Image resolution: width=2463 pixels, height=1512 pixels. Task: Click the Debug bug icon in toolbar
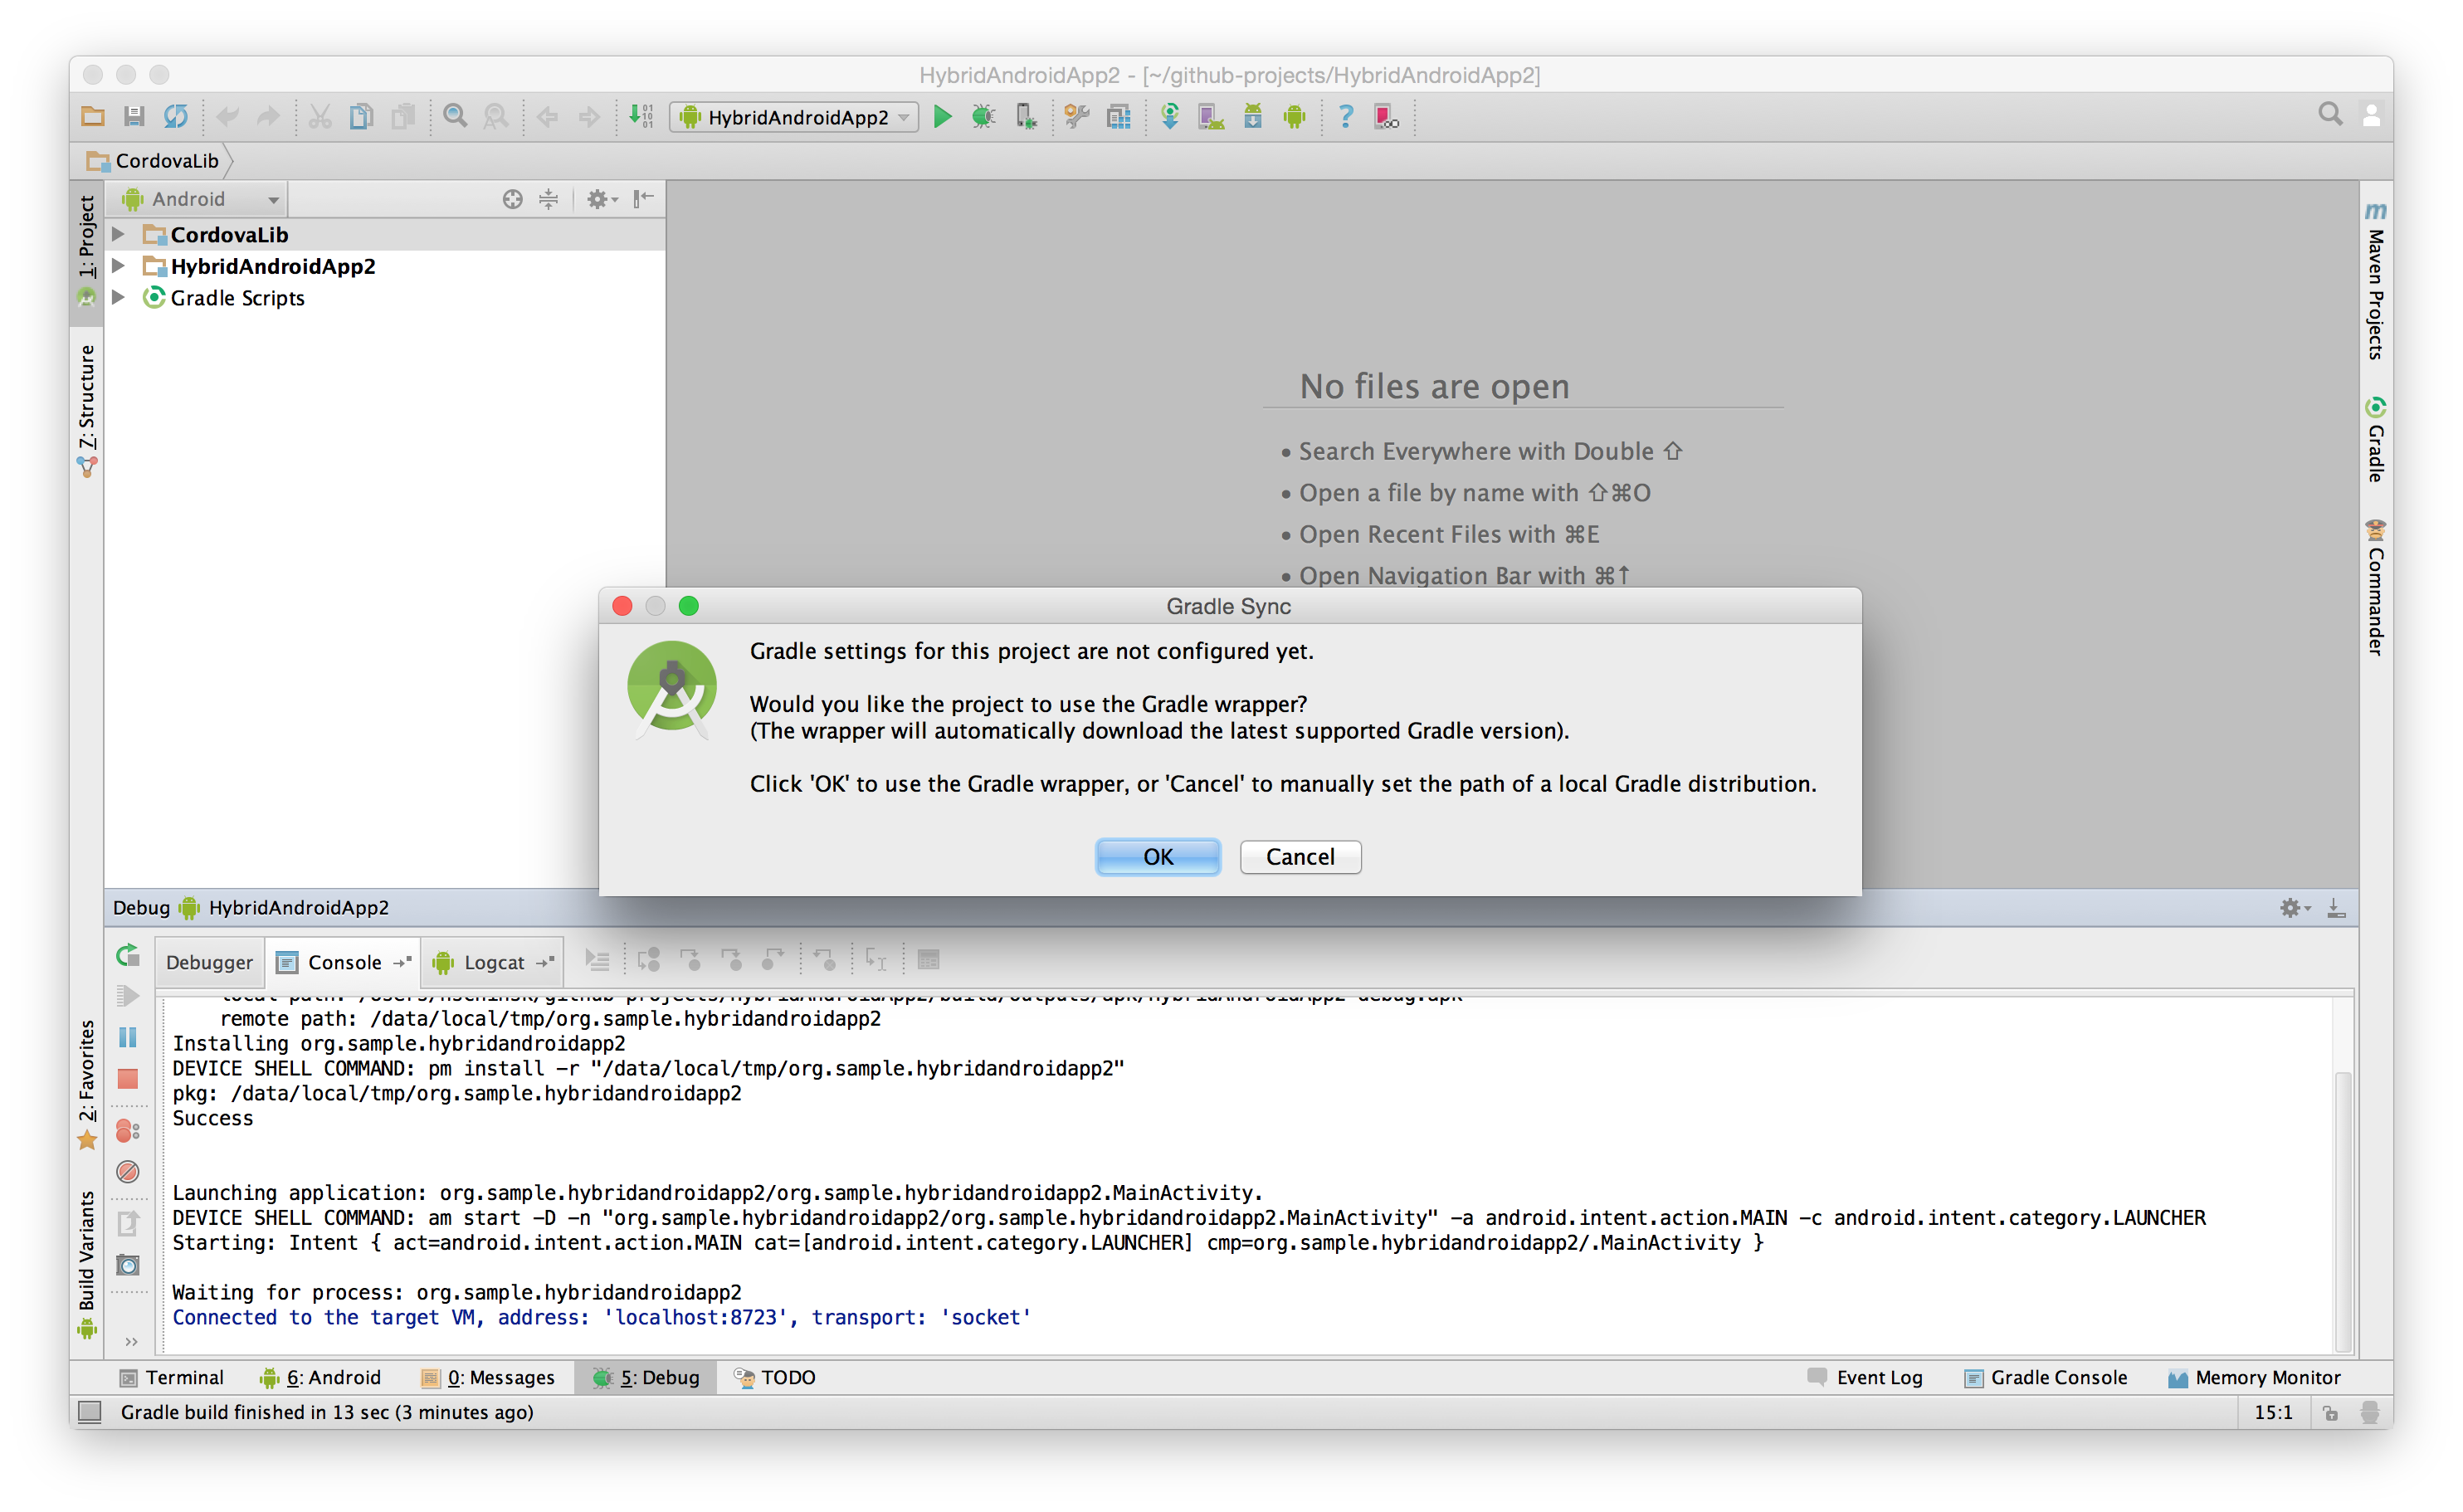[x=984, y=116]
